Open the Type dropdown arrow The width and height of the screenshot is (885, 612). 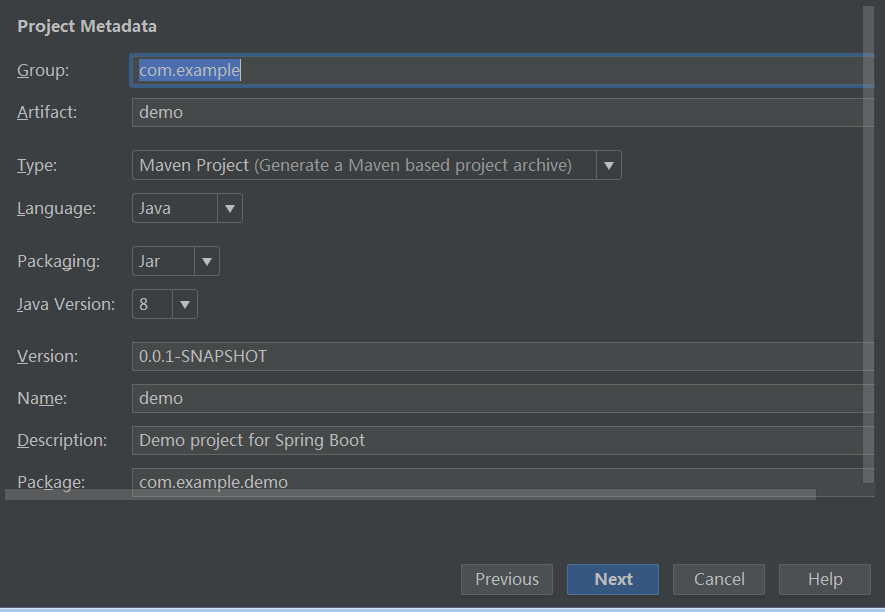[x=608, y=165]
